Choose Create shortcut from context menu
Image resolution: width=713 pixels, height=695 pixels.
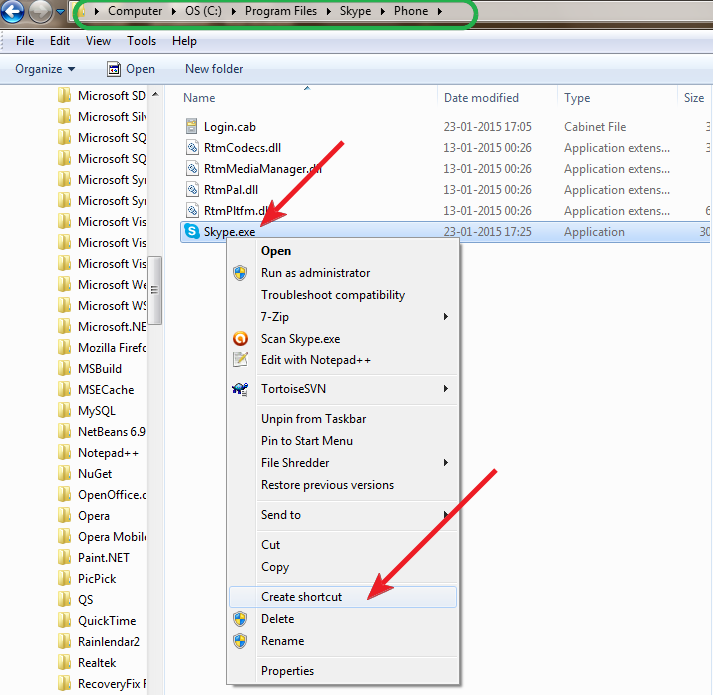[343, 597]
